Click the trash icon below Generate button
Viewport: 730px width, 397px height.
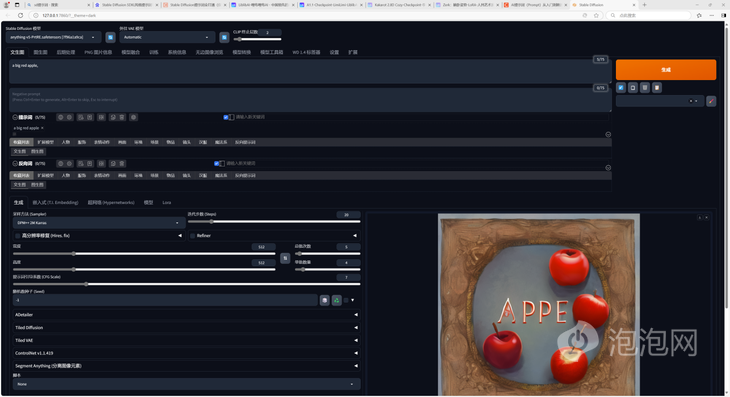click(645, 87)
